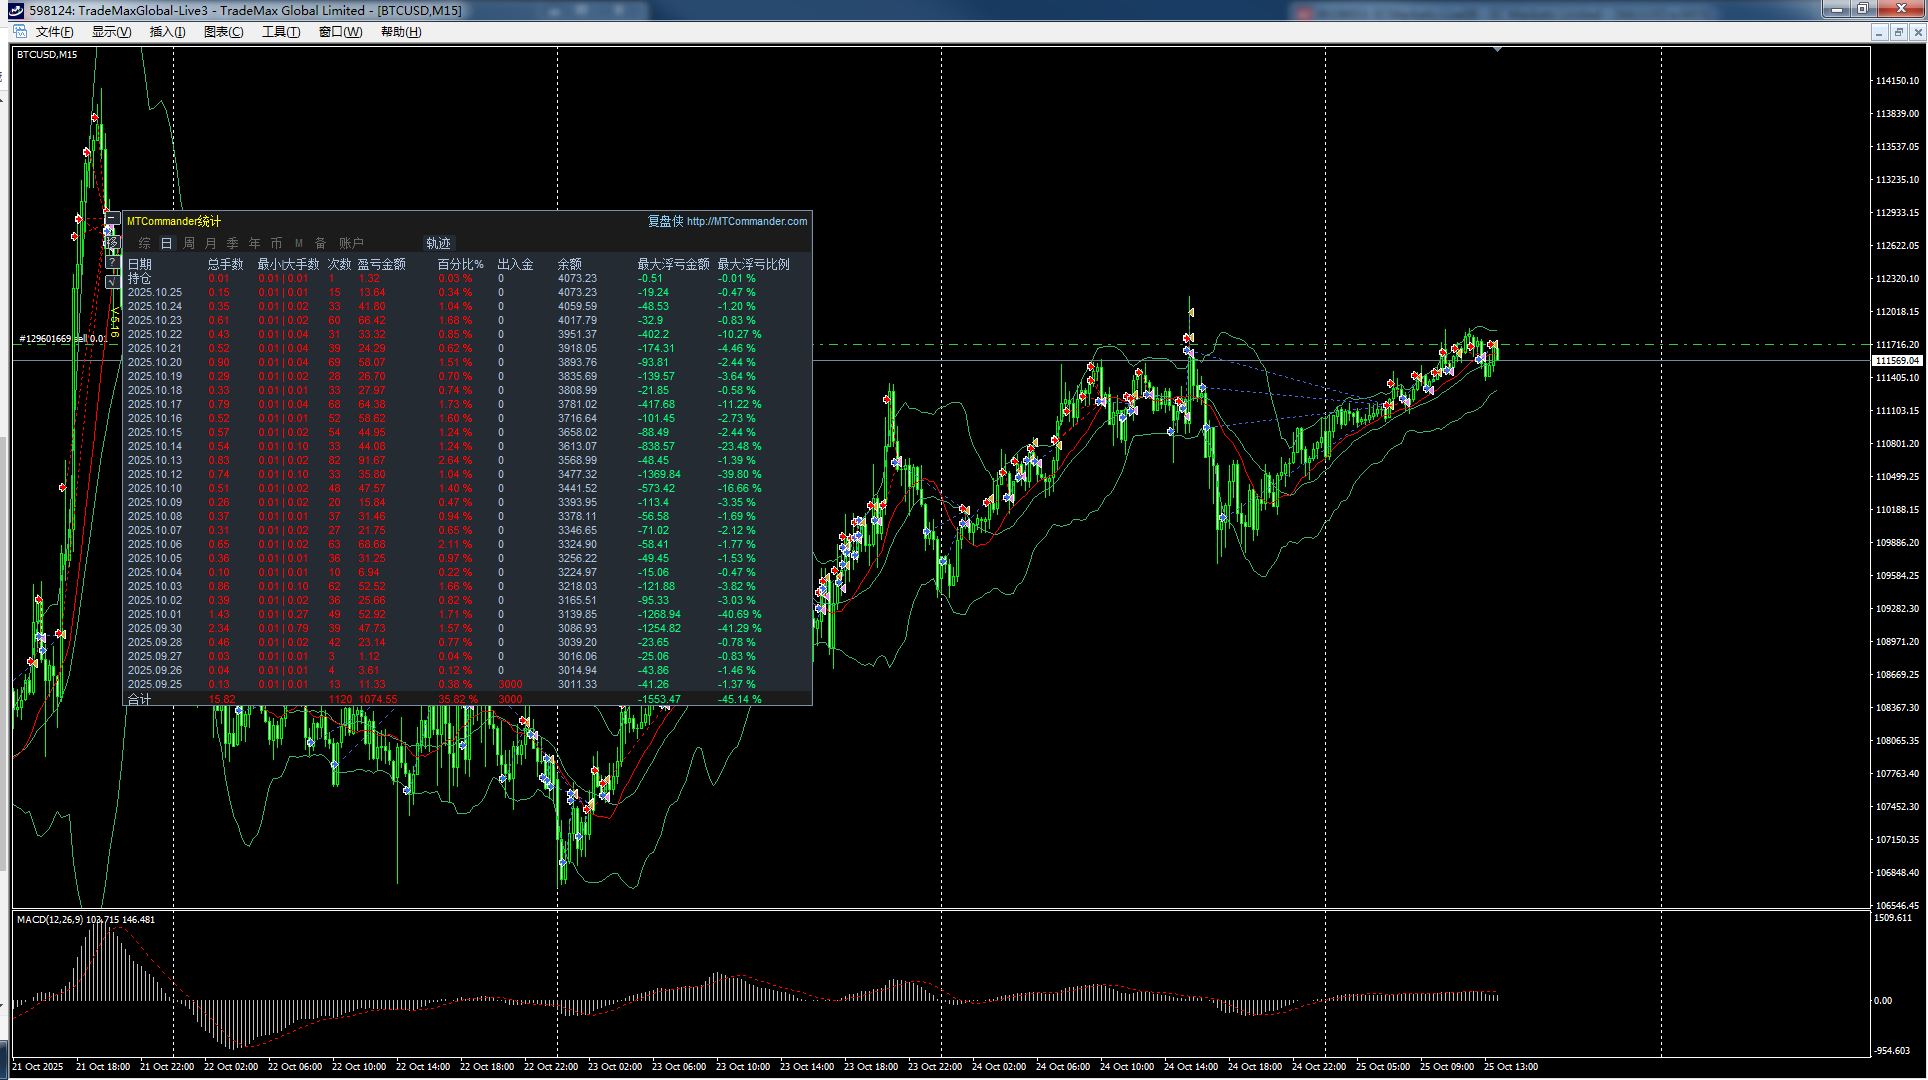The height and width of the screenshot is (1080, 1928).
Task: Click the TradeMax application logo icon
Action: [x=14, y=10]
